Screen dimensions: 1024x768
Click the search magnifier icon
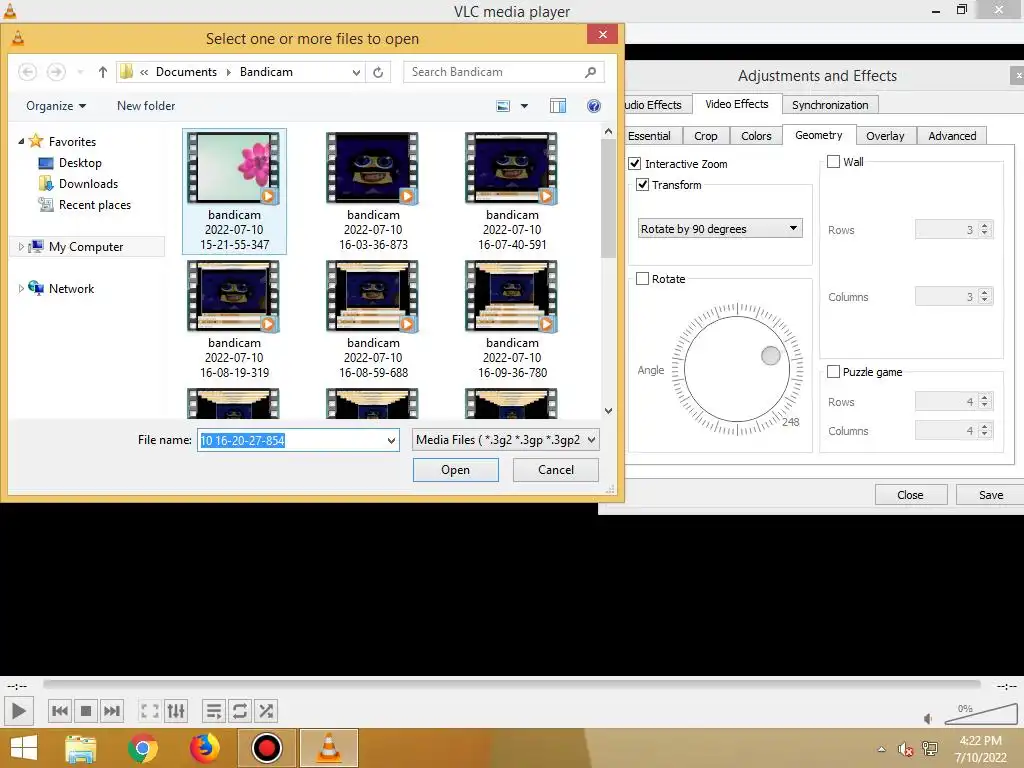[x=590, y=72]
